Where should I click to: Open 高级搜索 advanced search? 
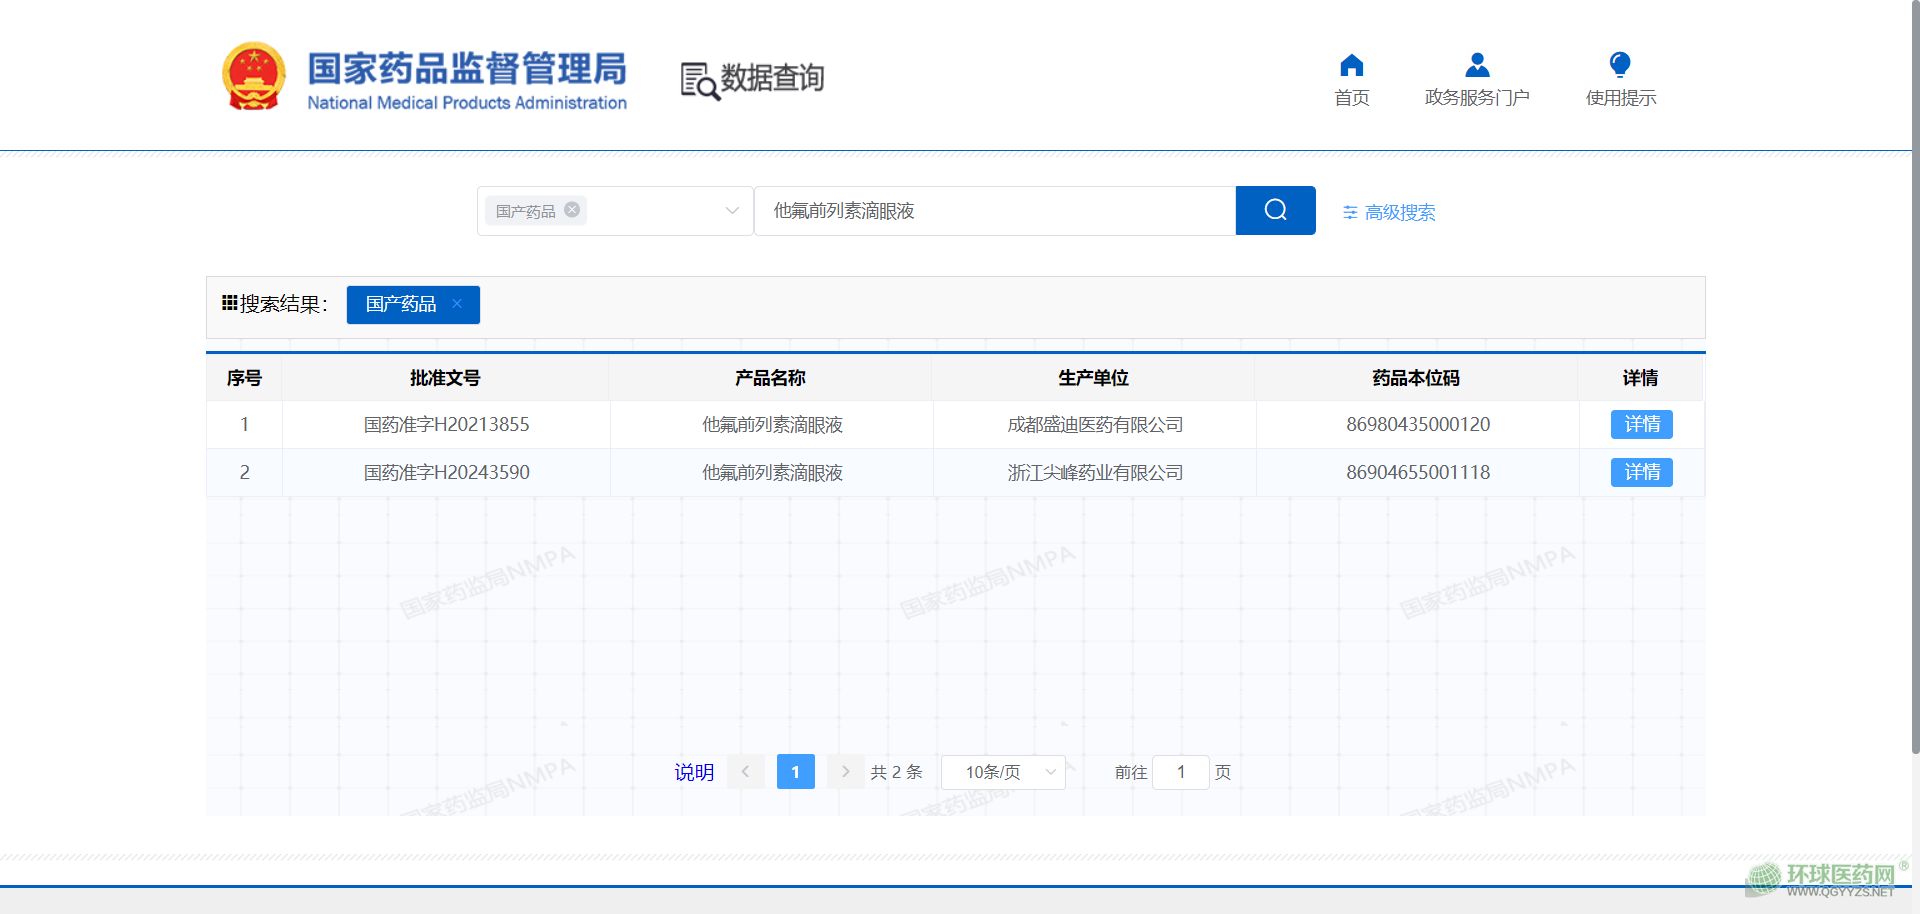(x=1389, y=212)
